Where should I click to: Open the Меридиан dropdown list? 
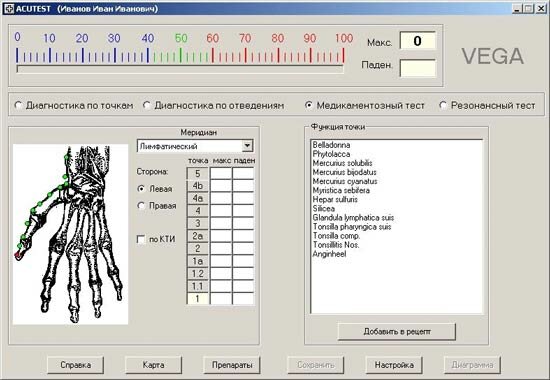pos(247,146)
